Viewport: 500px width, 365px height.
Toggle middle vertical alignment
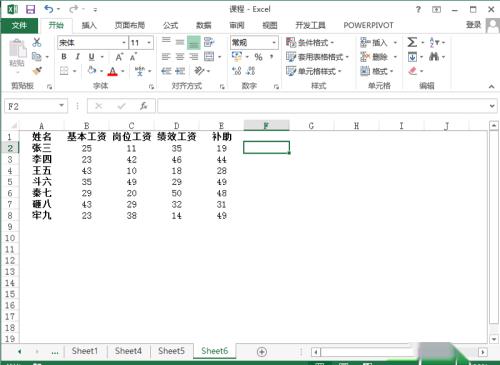click(x=180, y=42)
